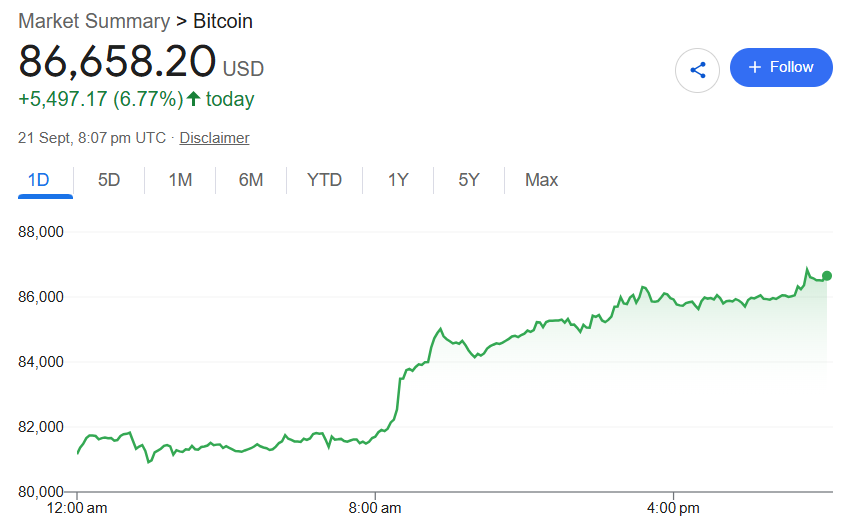Select the 1D time range tab
850x519 pixels.
38,180
